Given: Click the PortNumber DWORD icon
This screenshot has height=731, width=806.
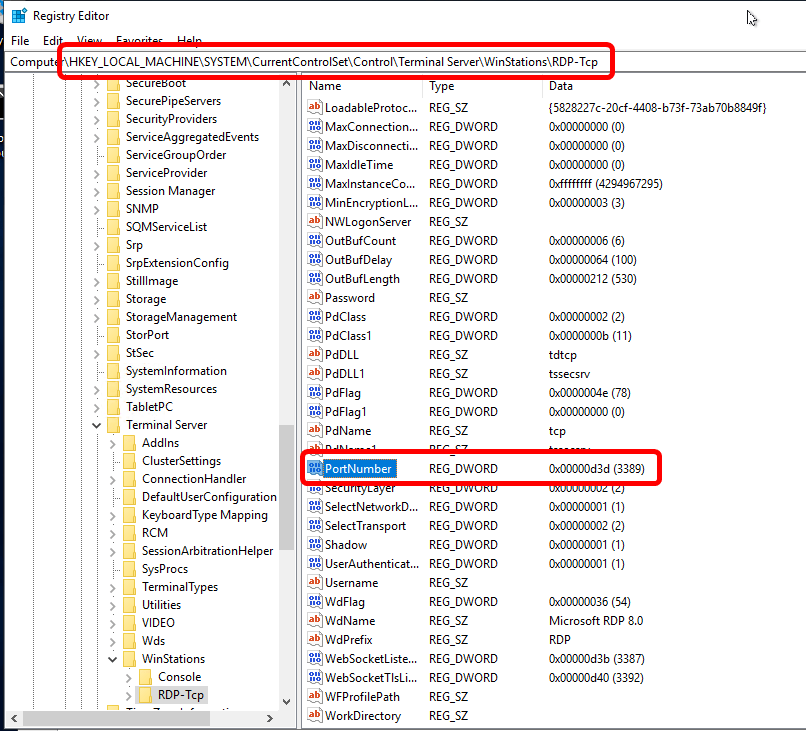Looking at the screenshot, I should (x=315, y=468).
